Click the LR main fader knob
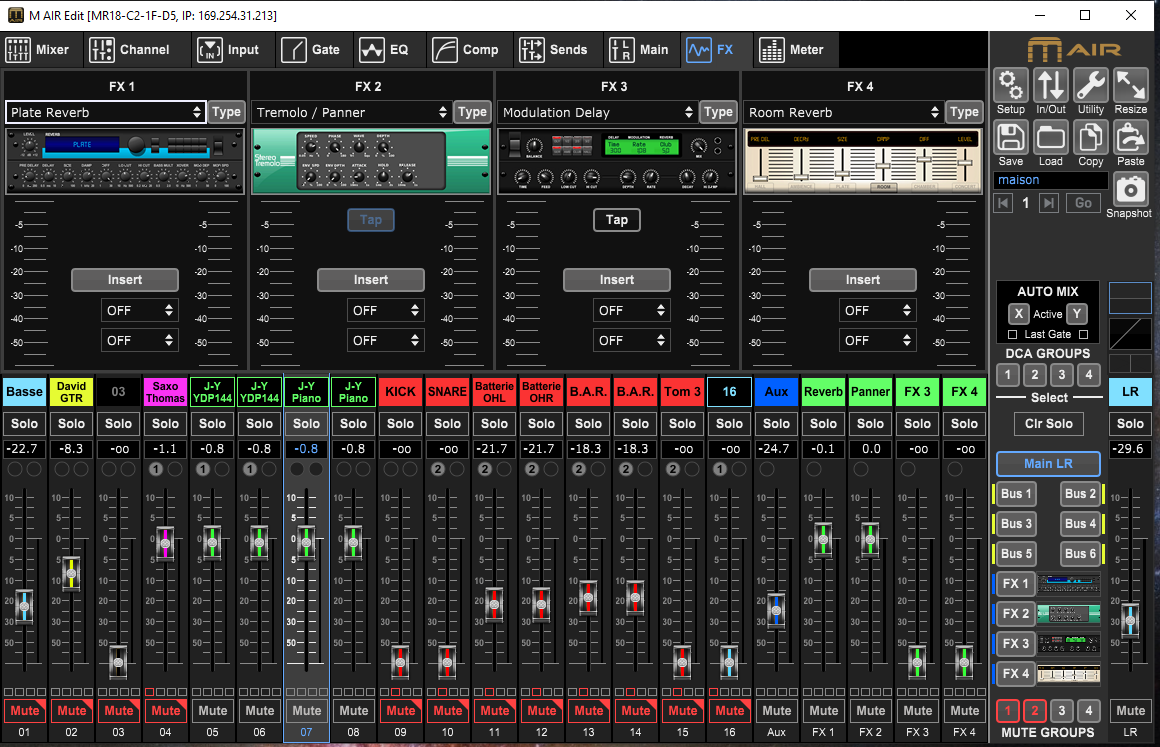Viewport: 1160px width, 747px height. (x=1130, y=619)
